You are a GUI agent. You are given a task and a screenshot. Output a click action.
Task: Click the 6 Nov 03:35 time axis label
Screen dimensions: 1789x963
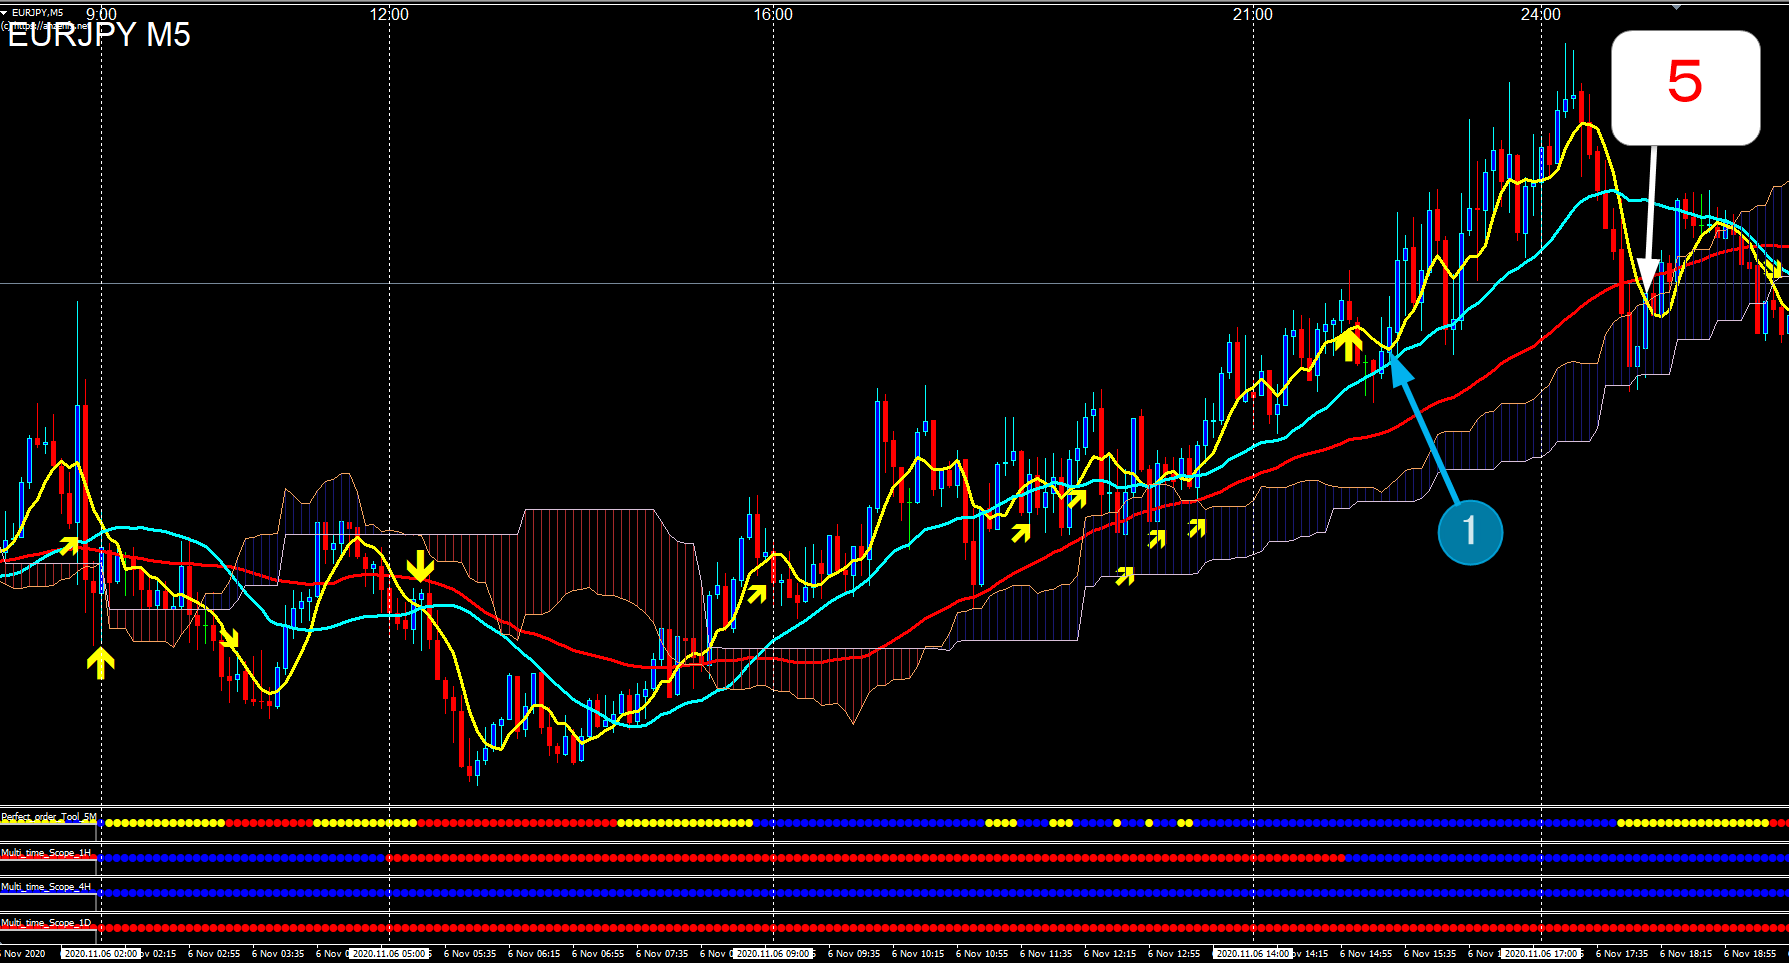(x=278, y=954)
